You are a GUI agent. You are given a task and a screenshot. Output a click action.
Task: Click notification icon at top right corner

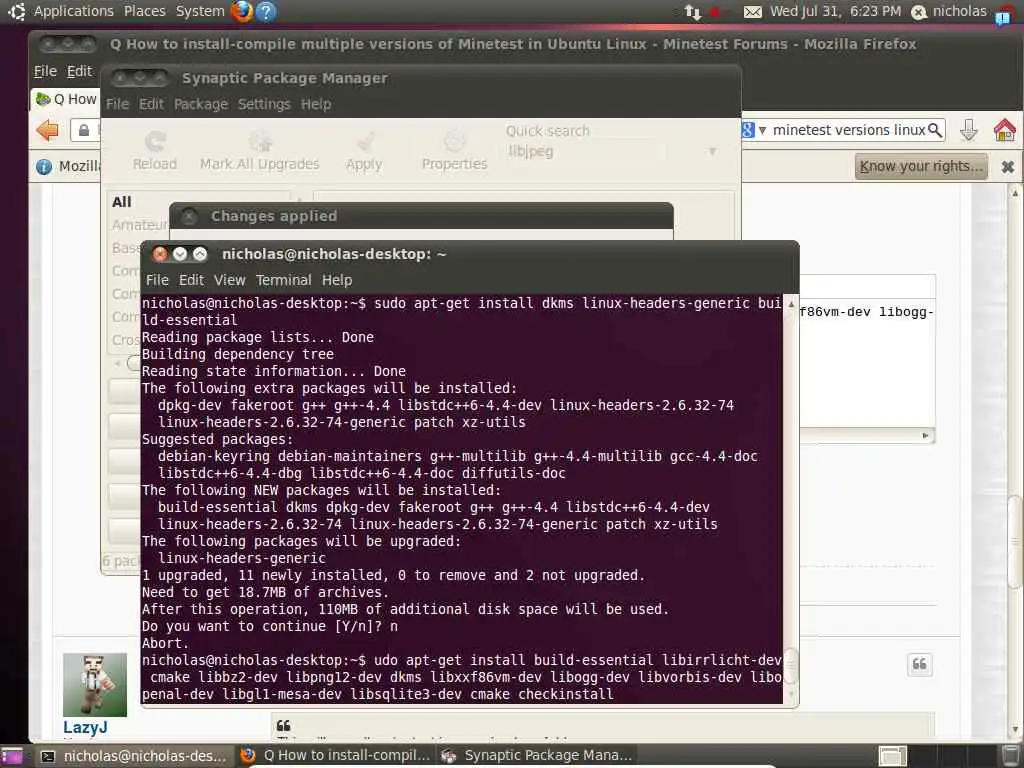pyautogui.click(x=1004, y=16)
